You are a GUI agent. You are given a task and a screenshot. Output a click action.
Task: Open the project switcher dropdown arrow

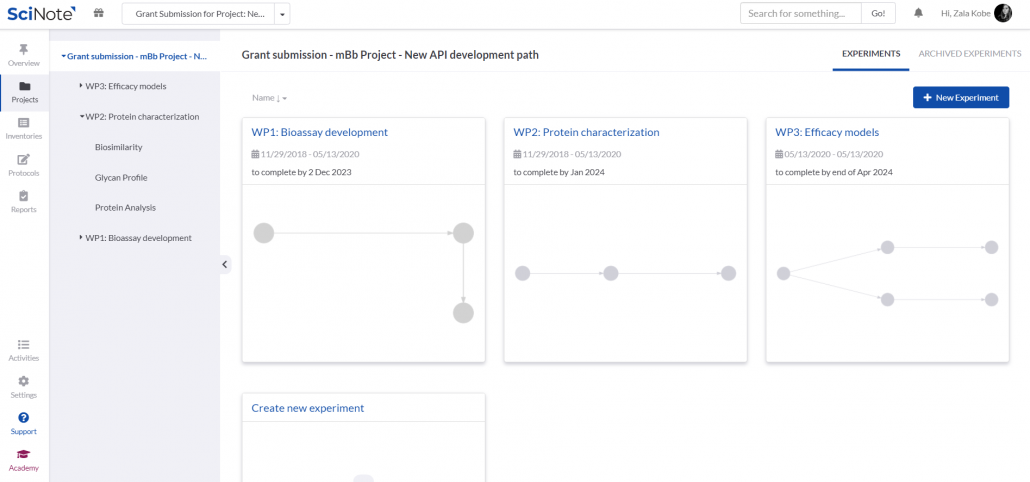(282, 14)
